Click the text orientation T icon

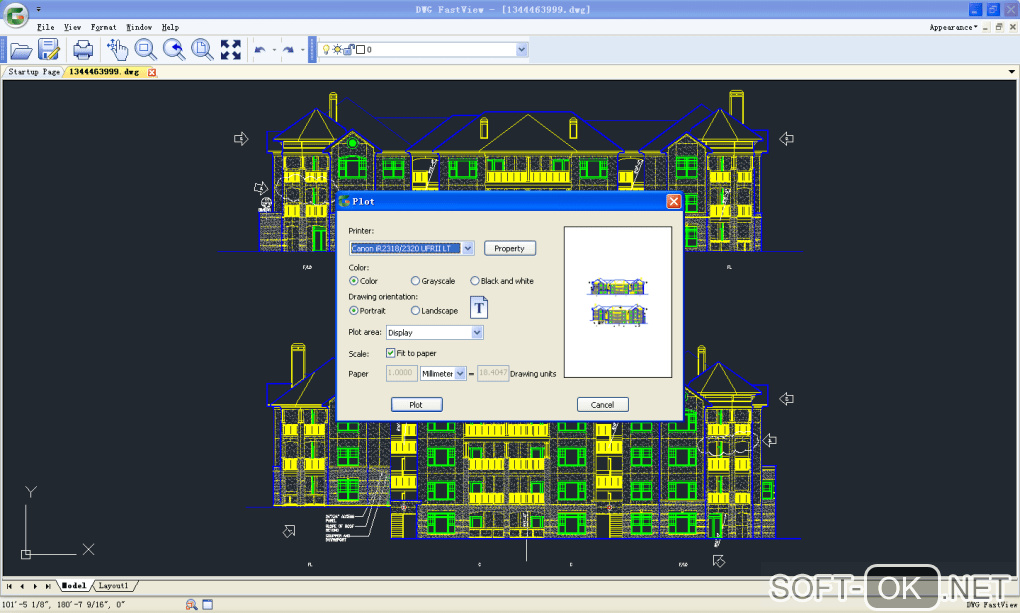pos(479,308)
